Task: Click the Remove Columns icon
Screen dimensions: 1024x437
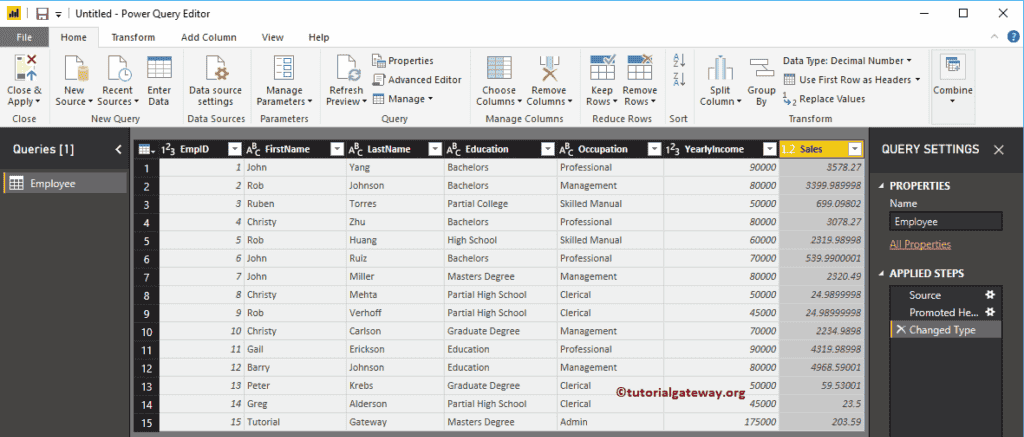Action: [549, 69]
